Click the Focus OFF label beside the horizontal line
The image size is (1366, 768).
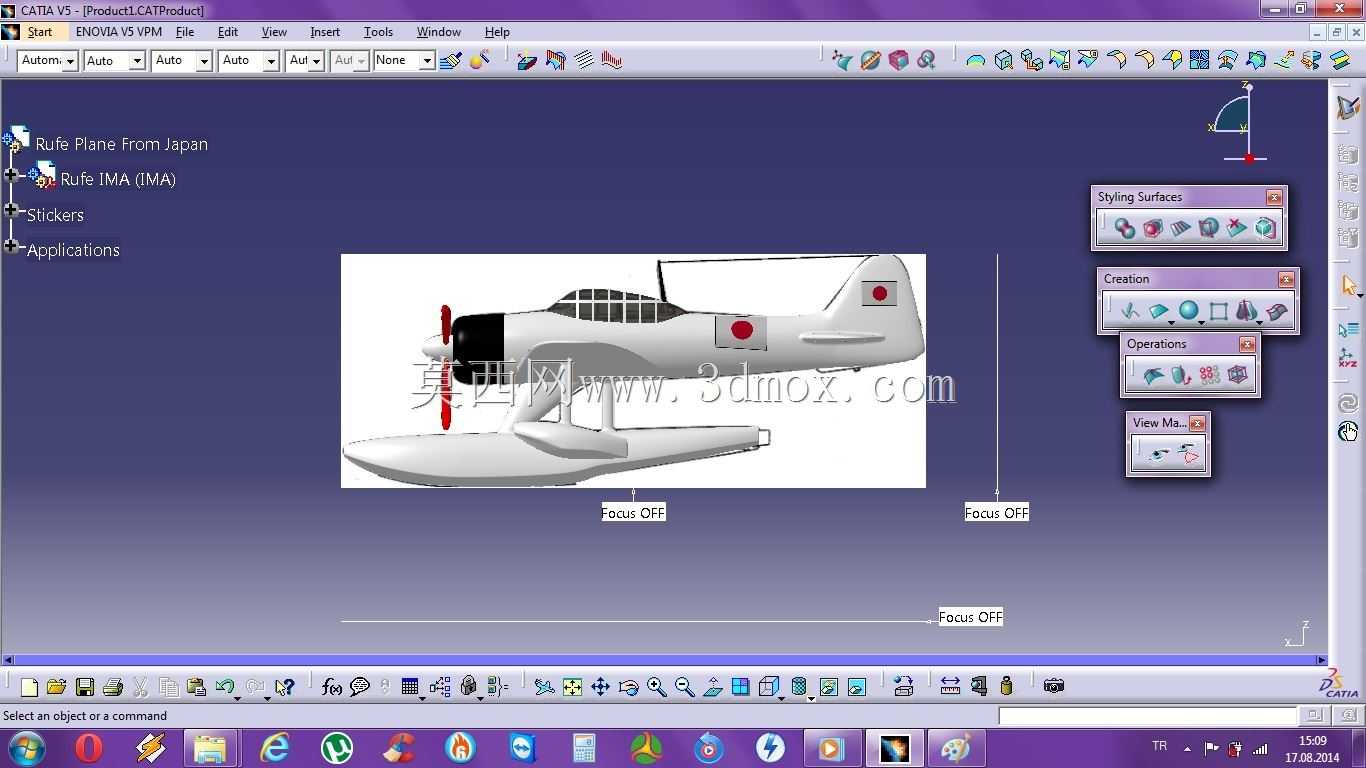point(970,617)
